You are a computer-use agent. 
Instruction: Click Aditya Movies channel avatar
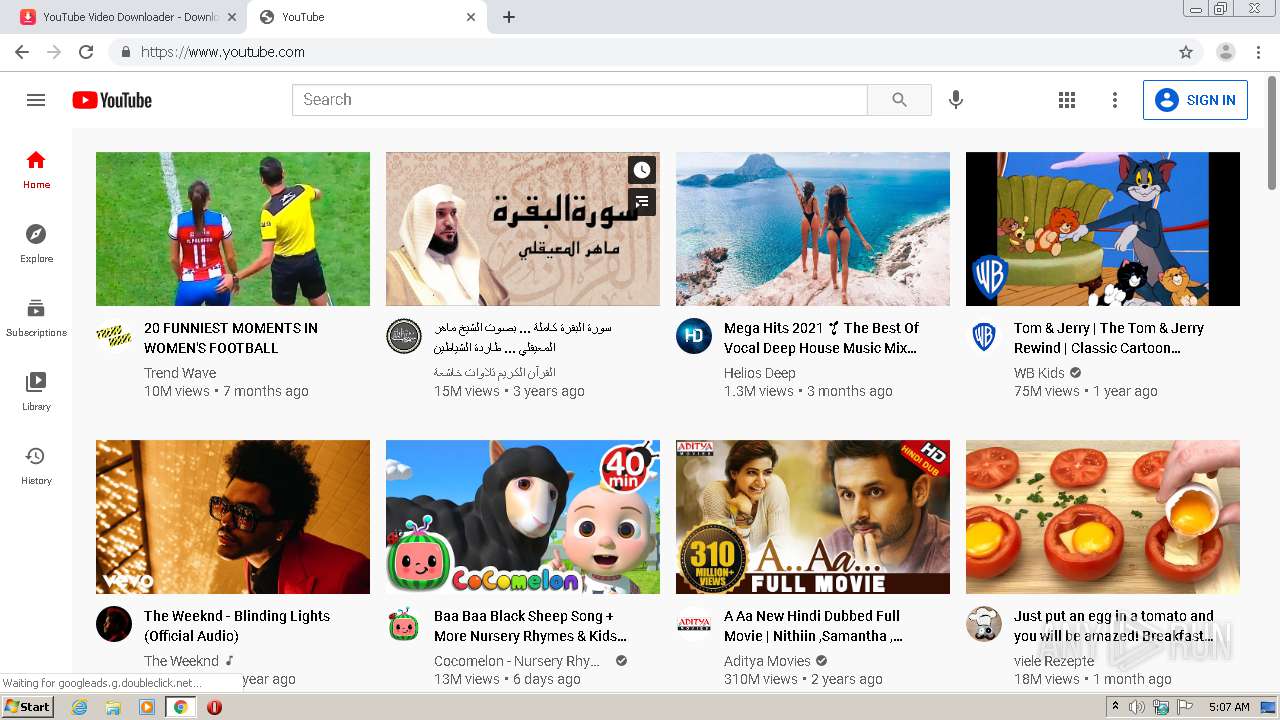pyautogui.click(x=694, y=624)
